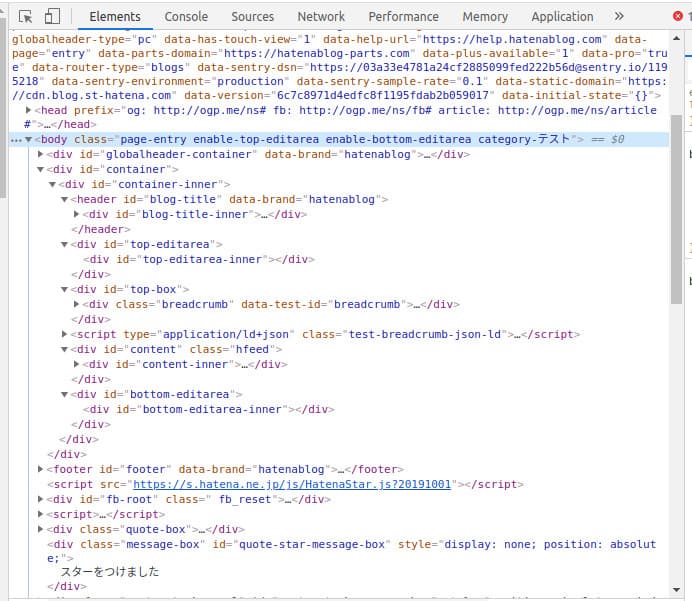Select the Memory tab
Image resolution: width=692 pixels, height=601 pixels.
485,16
